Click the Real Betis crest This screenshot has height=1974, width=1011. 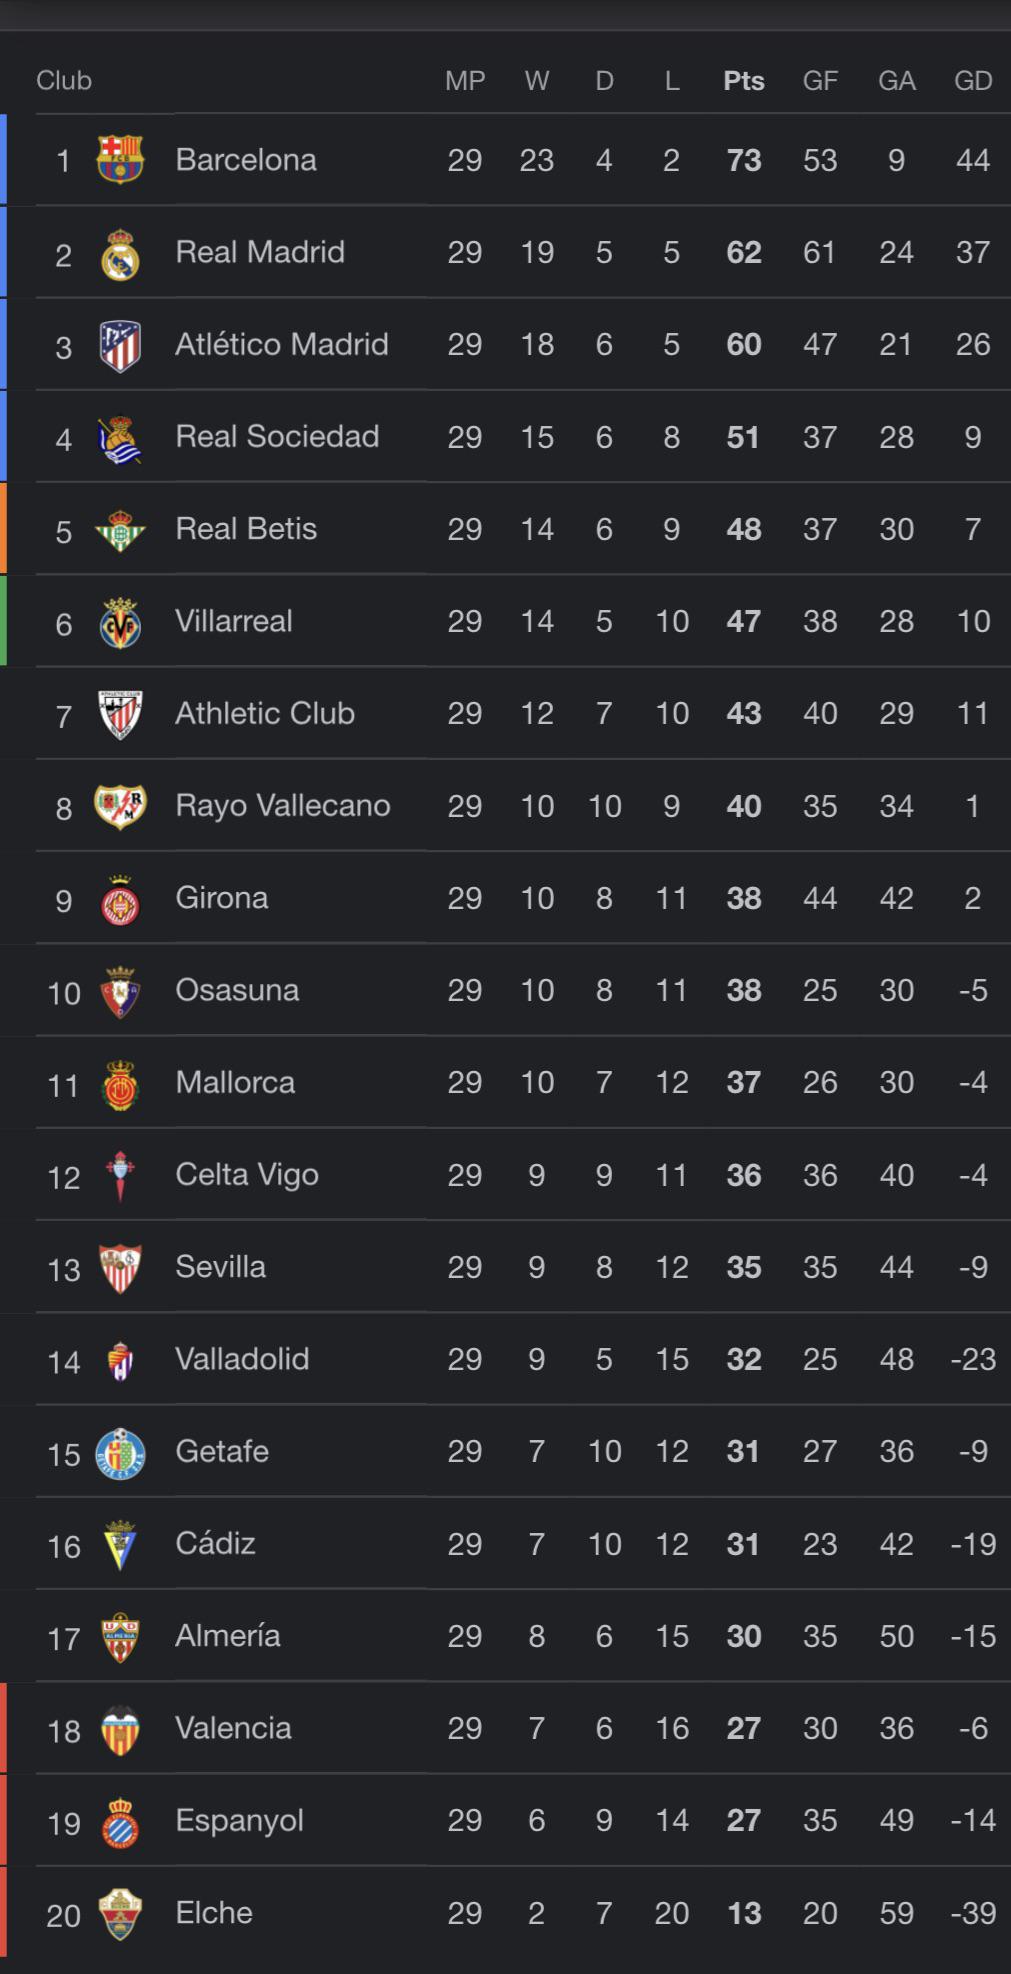[120, 530]
